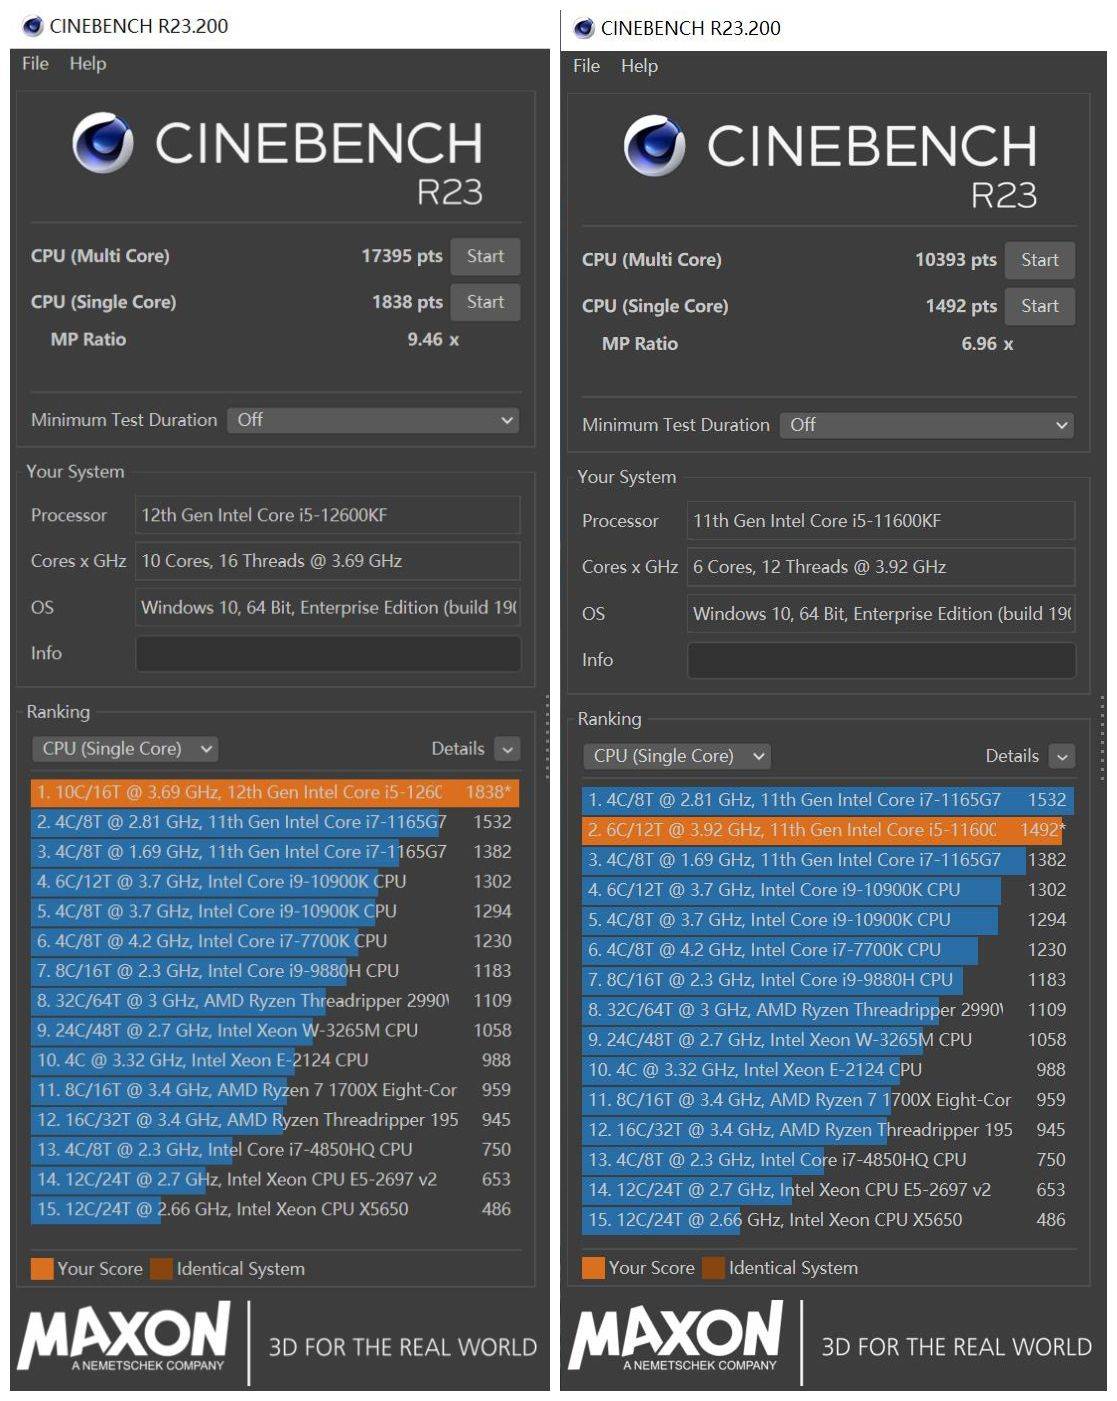Start the Single Core test in the left window

pyautogui.click(x=485, y=302)
